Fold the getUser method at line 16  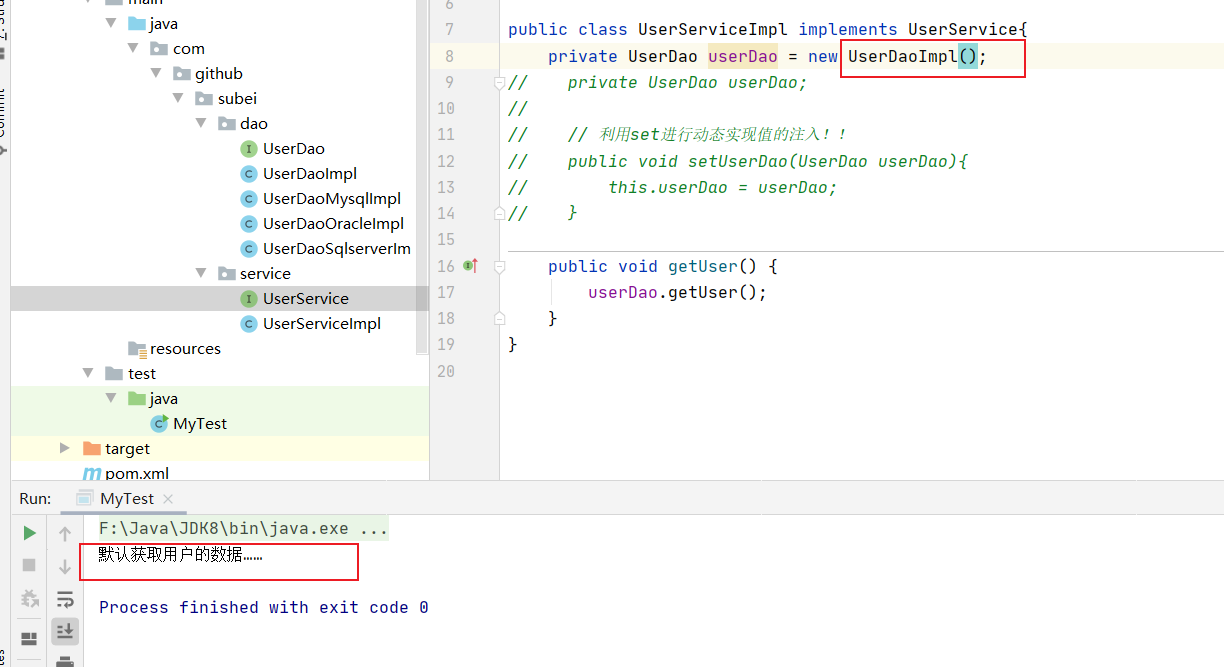coord(499,267)
